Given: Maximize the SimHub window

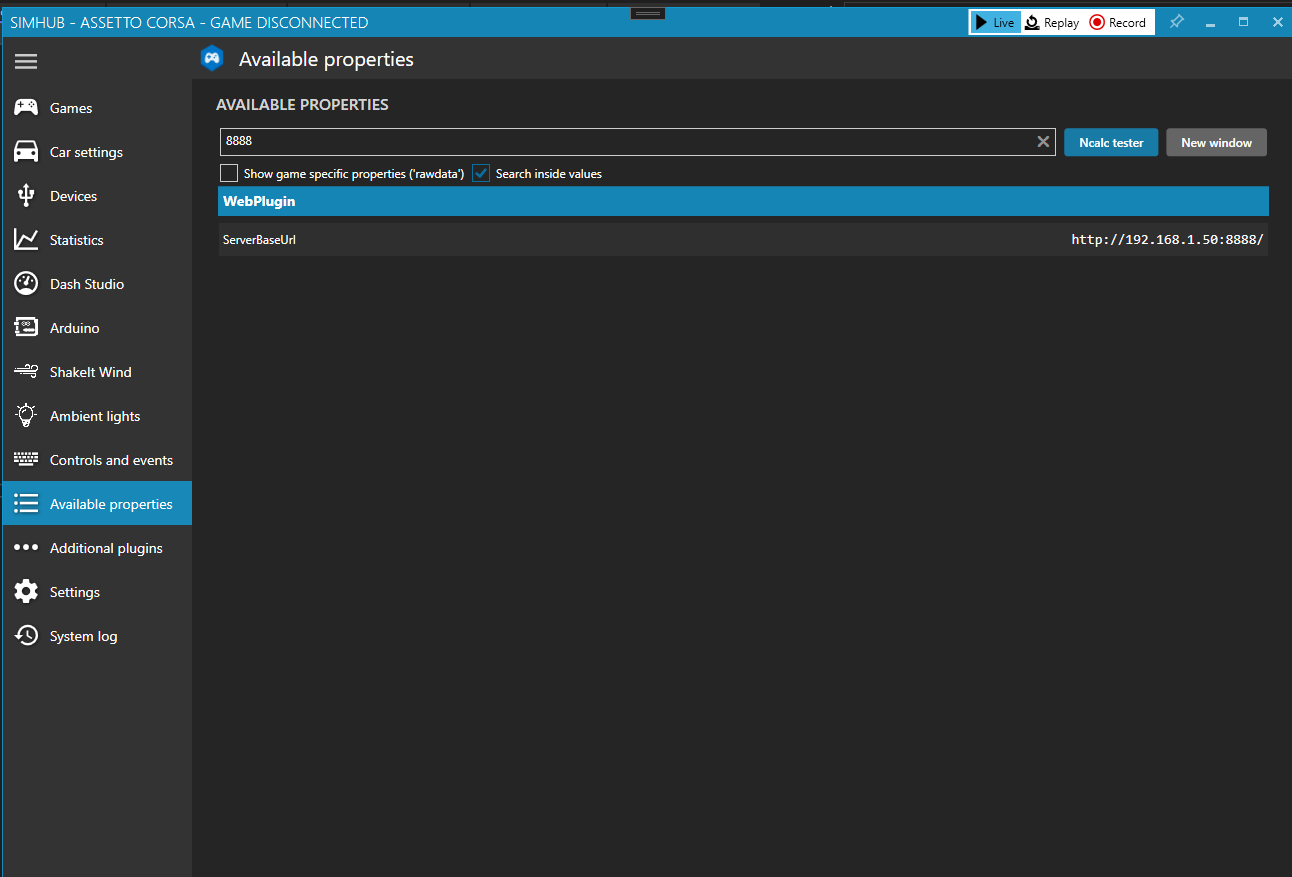Looking at the screenshot, I should point(1243,22).
